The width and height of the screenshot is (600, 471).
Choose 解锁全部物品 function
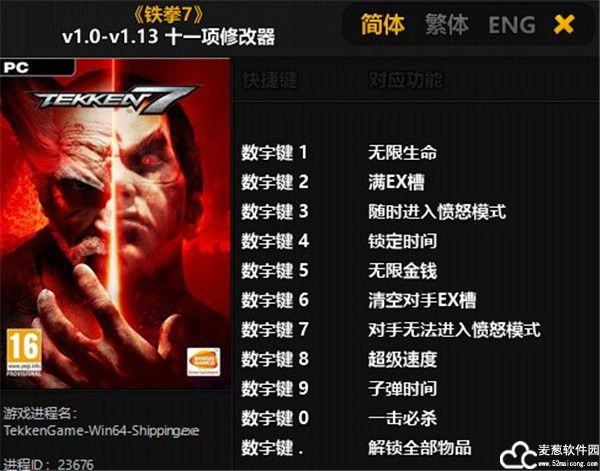tap(420, 447)
